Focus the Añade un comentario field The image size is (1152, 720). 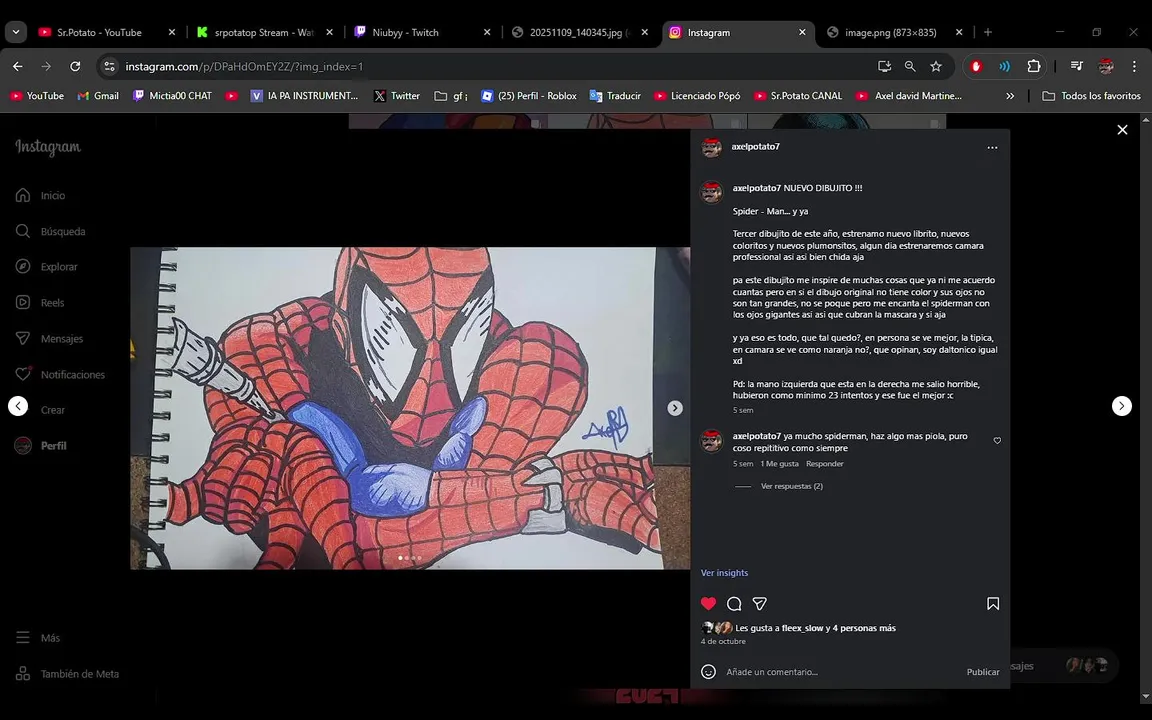tap(841, 672)
